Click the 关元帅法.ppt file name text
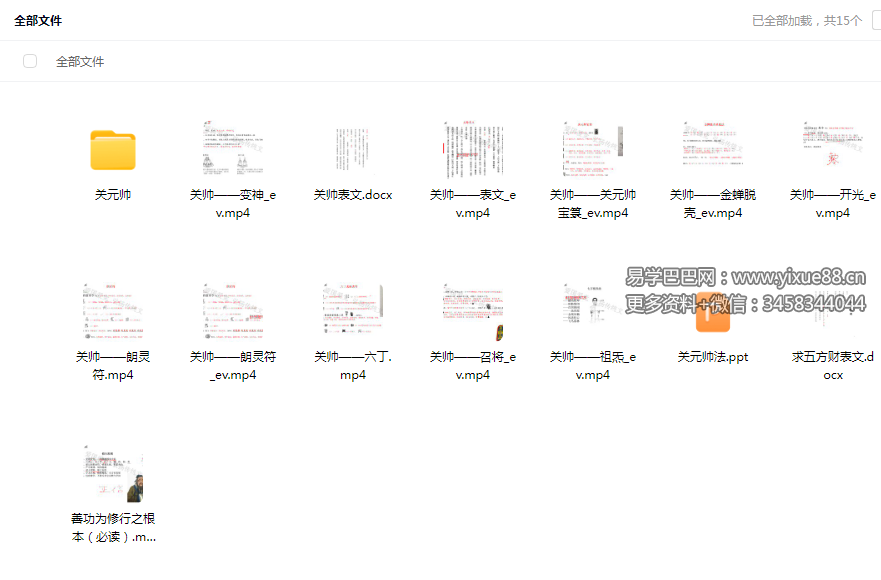Screen dimensions: 881x580 (713, 357)
